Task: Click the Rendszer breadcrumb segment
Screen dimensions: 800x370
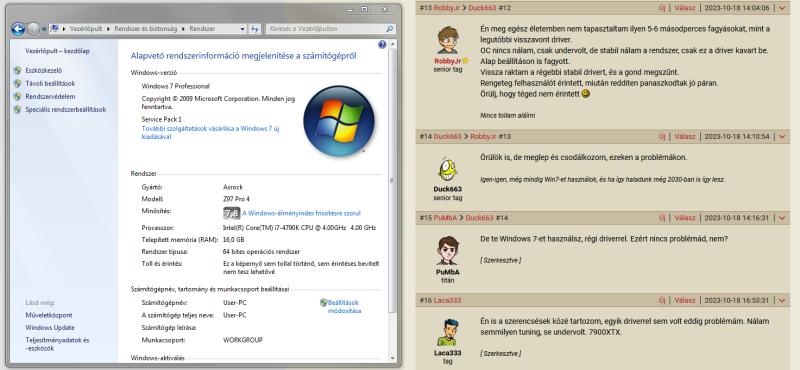Action: [202, 29]
